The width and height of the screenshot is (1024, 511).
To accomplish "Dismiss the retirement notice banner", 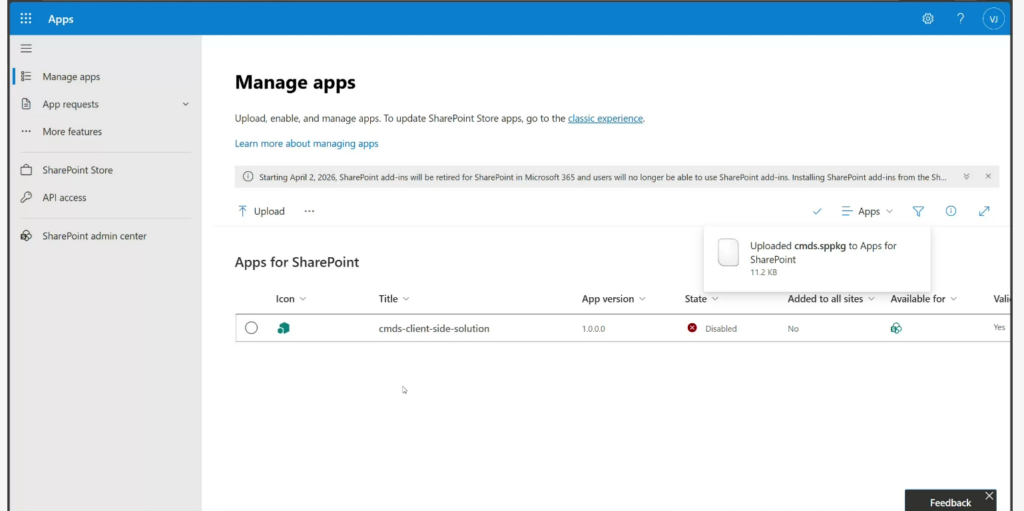I will point(988,176).
